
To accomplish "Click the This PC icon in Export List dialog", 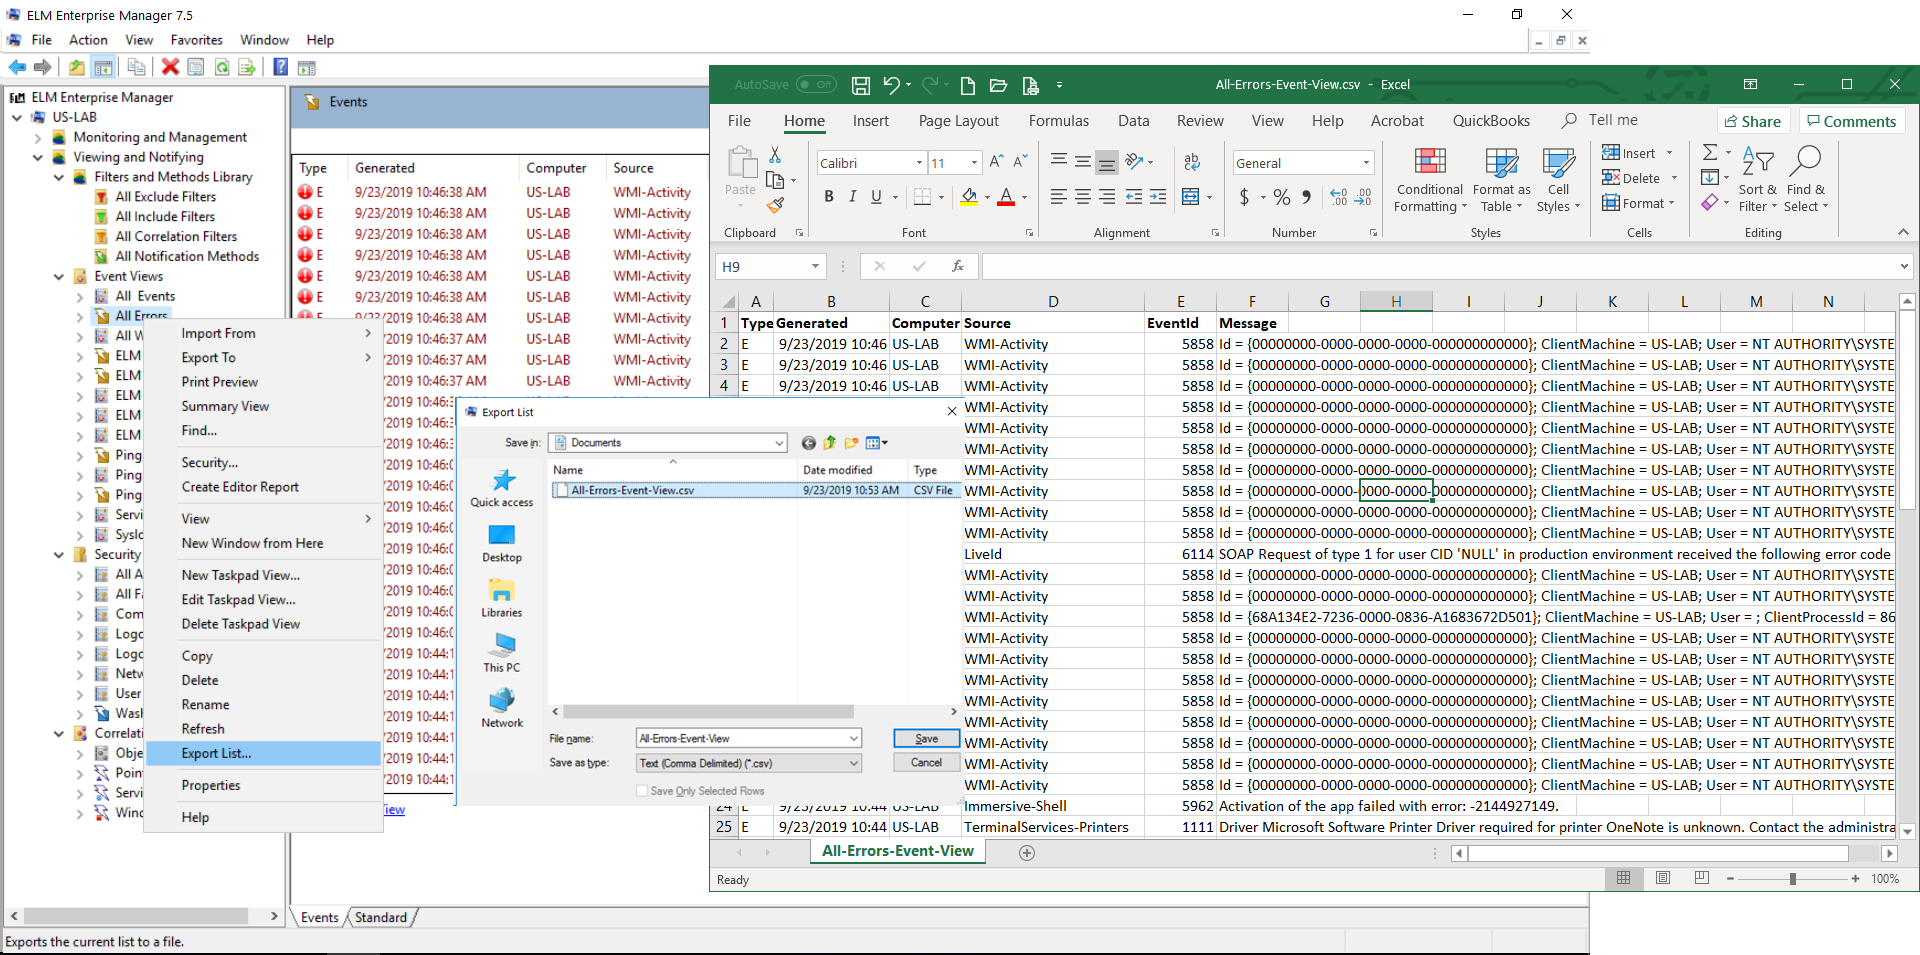I will pyautogui.click(x=502, y=653).
